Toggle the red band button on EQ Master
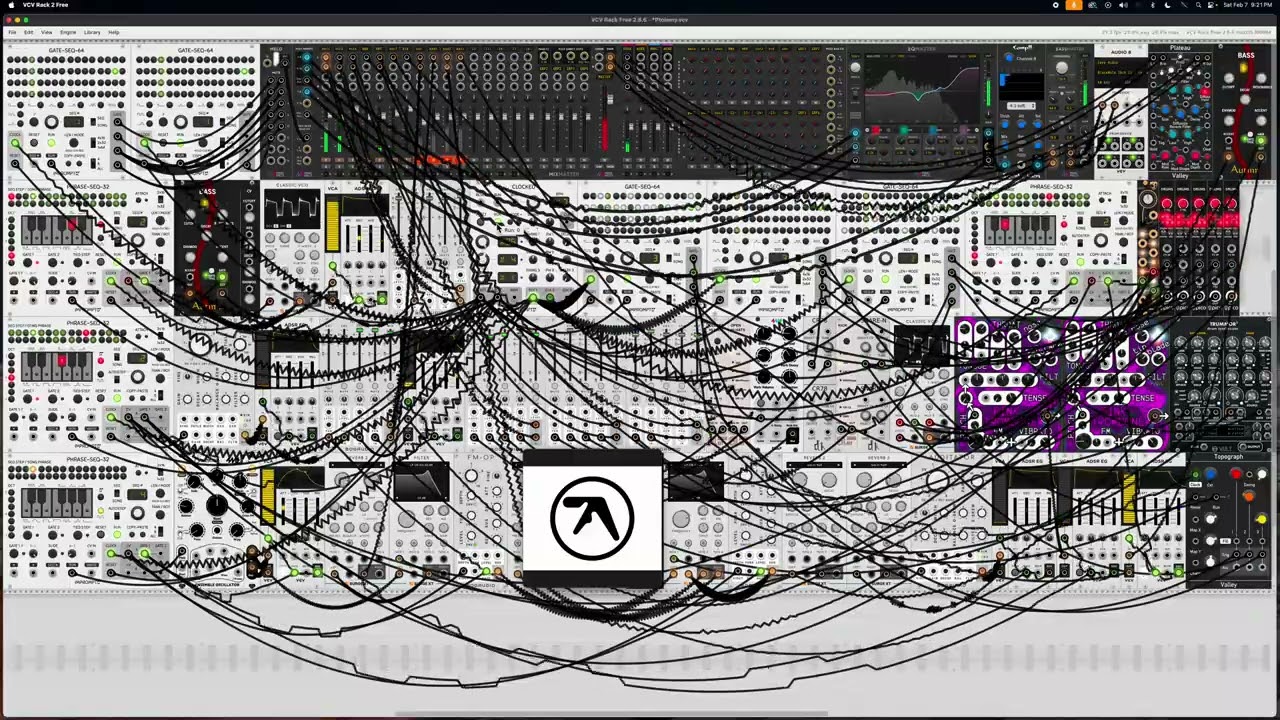The height and width of the screenshot is (720, 1280). click(x=876, y=130)
